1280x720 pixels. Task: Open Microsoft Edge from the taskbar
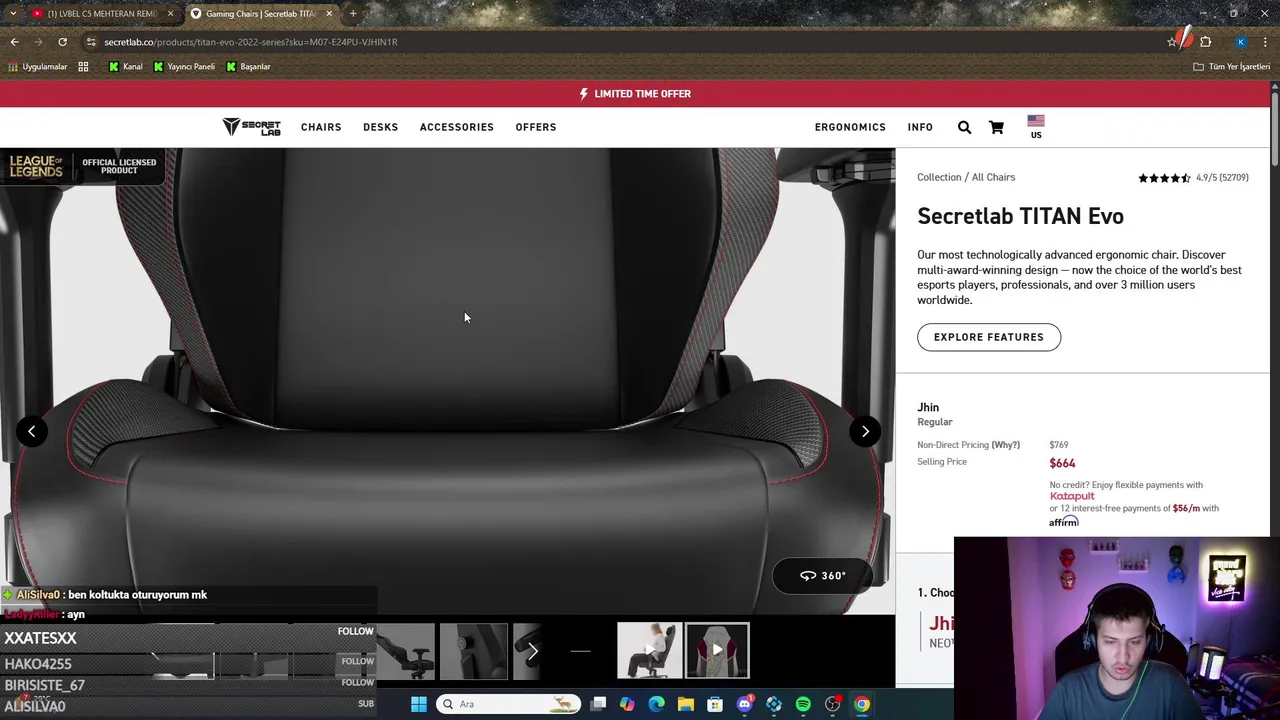click(656, 704)
